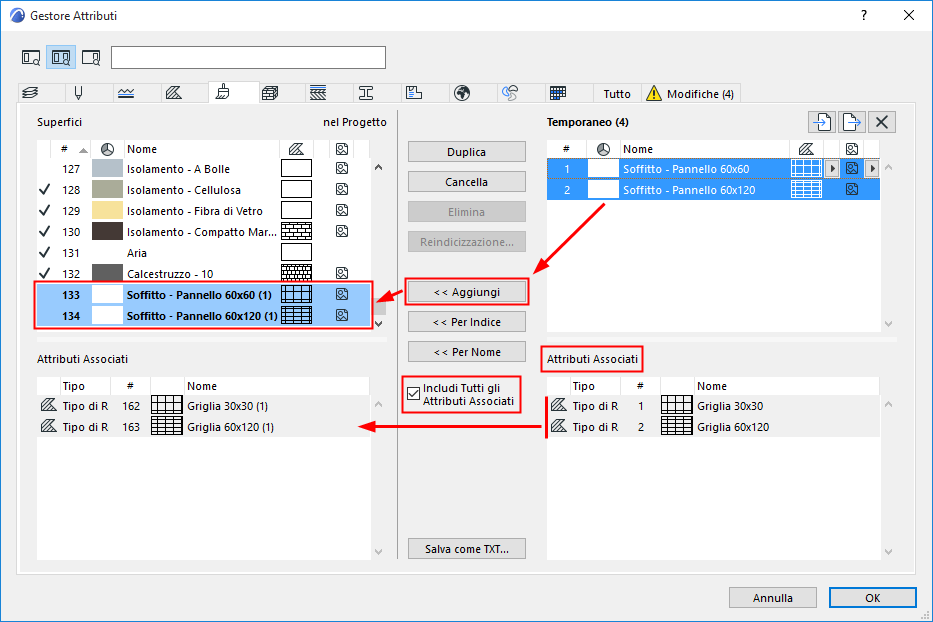Click dark swatch of Isolamento - Compatto Mar
The width and height of the screenshot is (933, 622).
coord(107,232)
